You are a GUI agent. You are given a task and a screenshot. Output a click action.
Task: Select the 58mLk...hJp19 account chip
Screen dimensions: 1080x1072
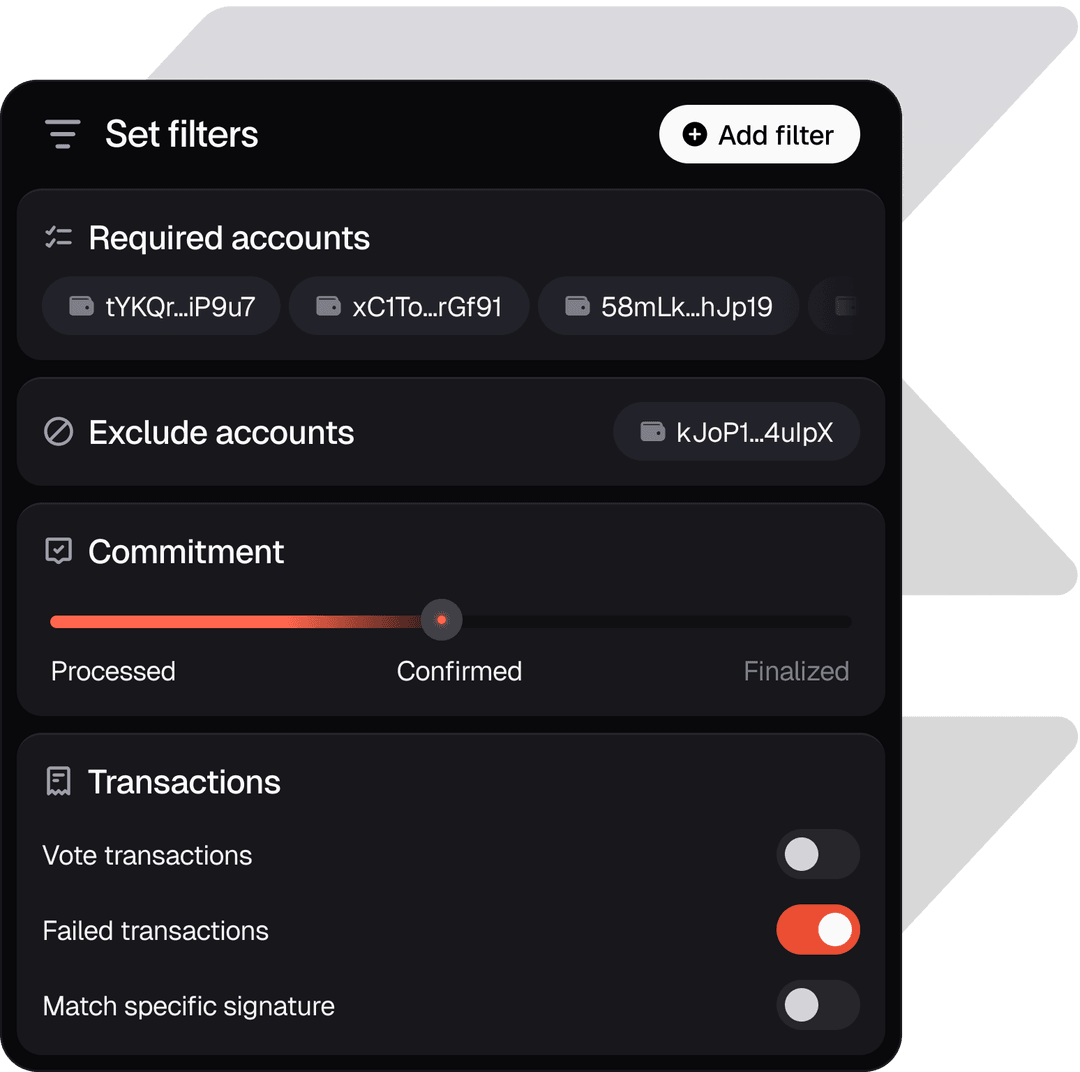pyautogui.click(x=668, y=306)
